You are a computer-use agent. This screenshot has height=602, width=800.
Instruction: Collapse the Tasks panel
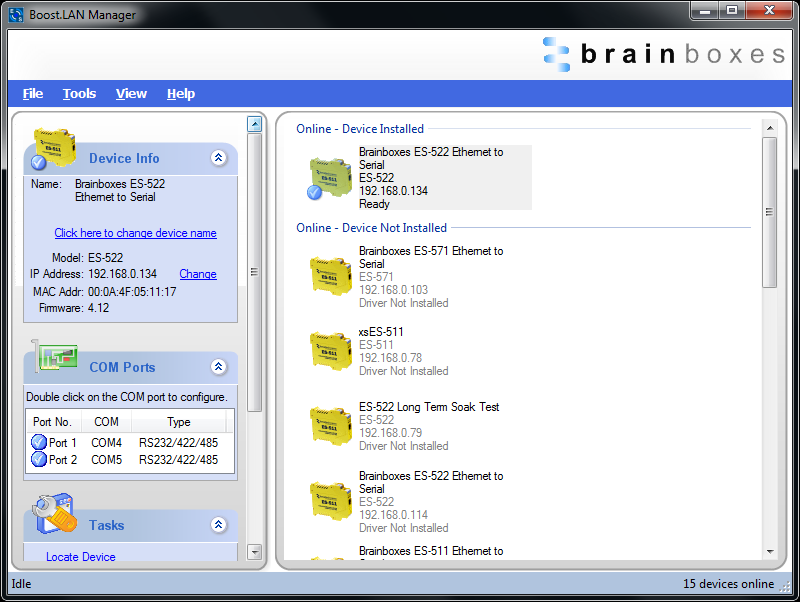(x=218, y=525)
